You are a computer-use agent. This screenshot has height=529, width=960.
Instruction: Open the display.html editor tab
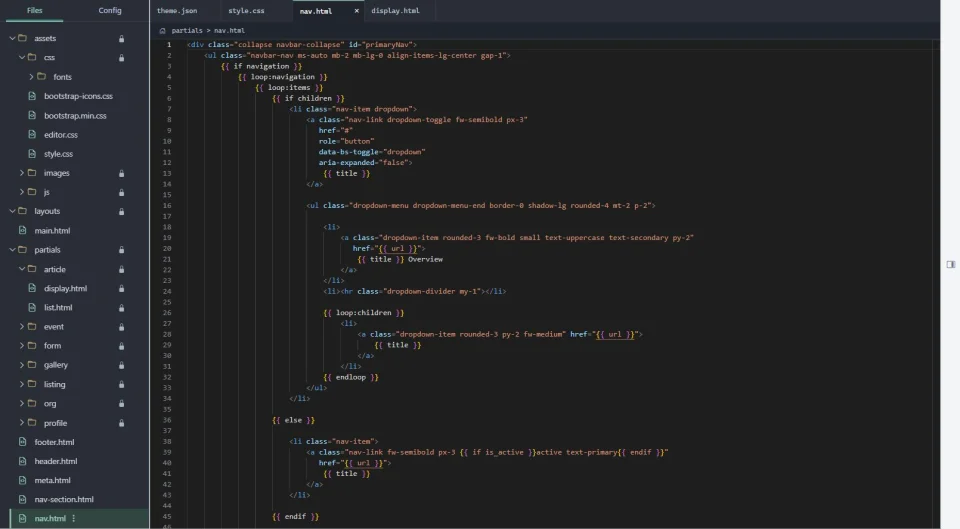pyautogui.click(x=395, y=10)
